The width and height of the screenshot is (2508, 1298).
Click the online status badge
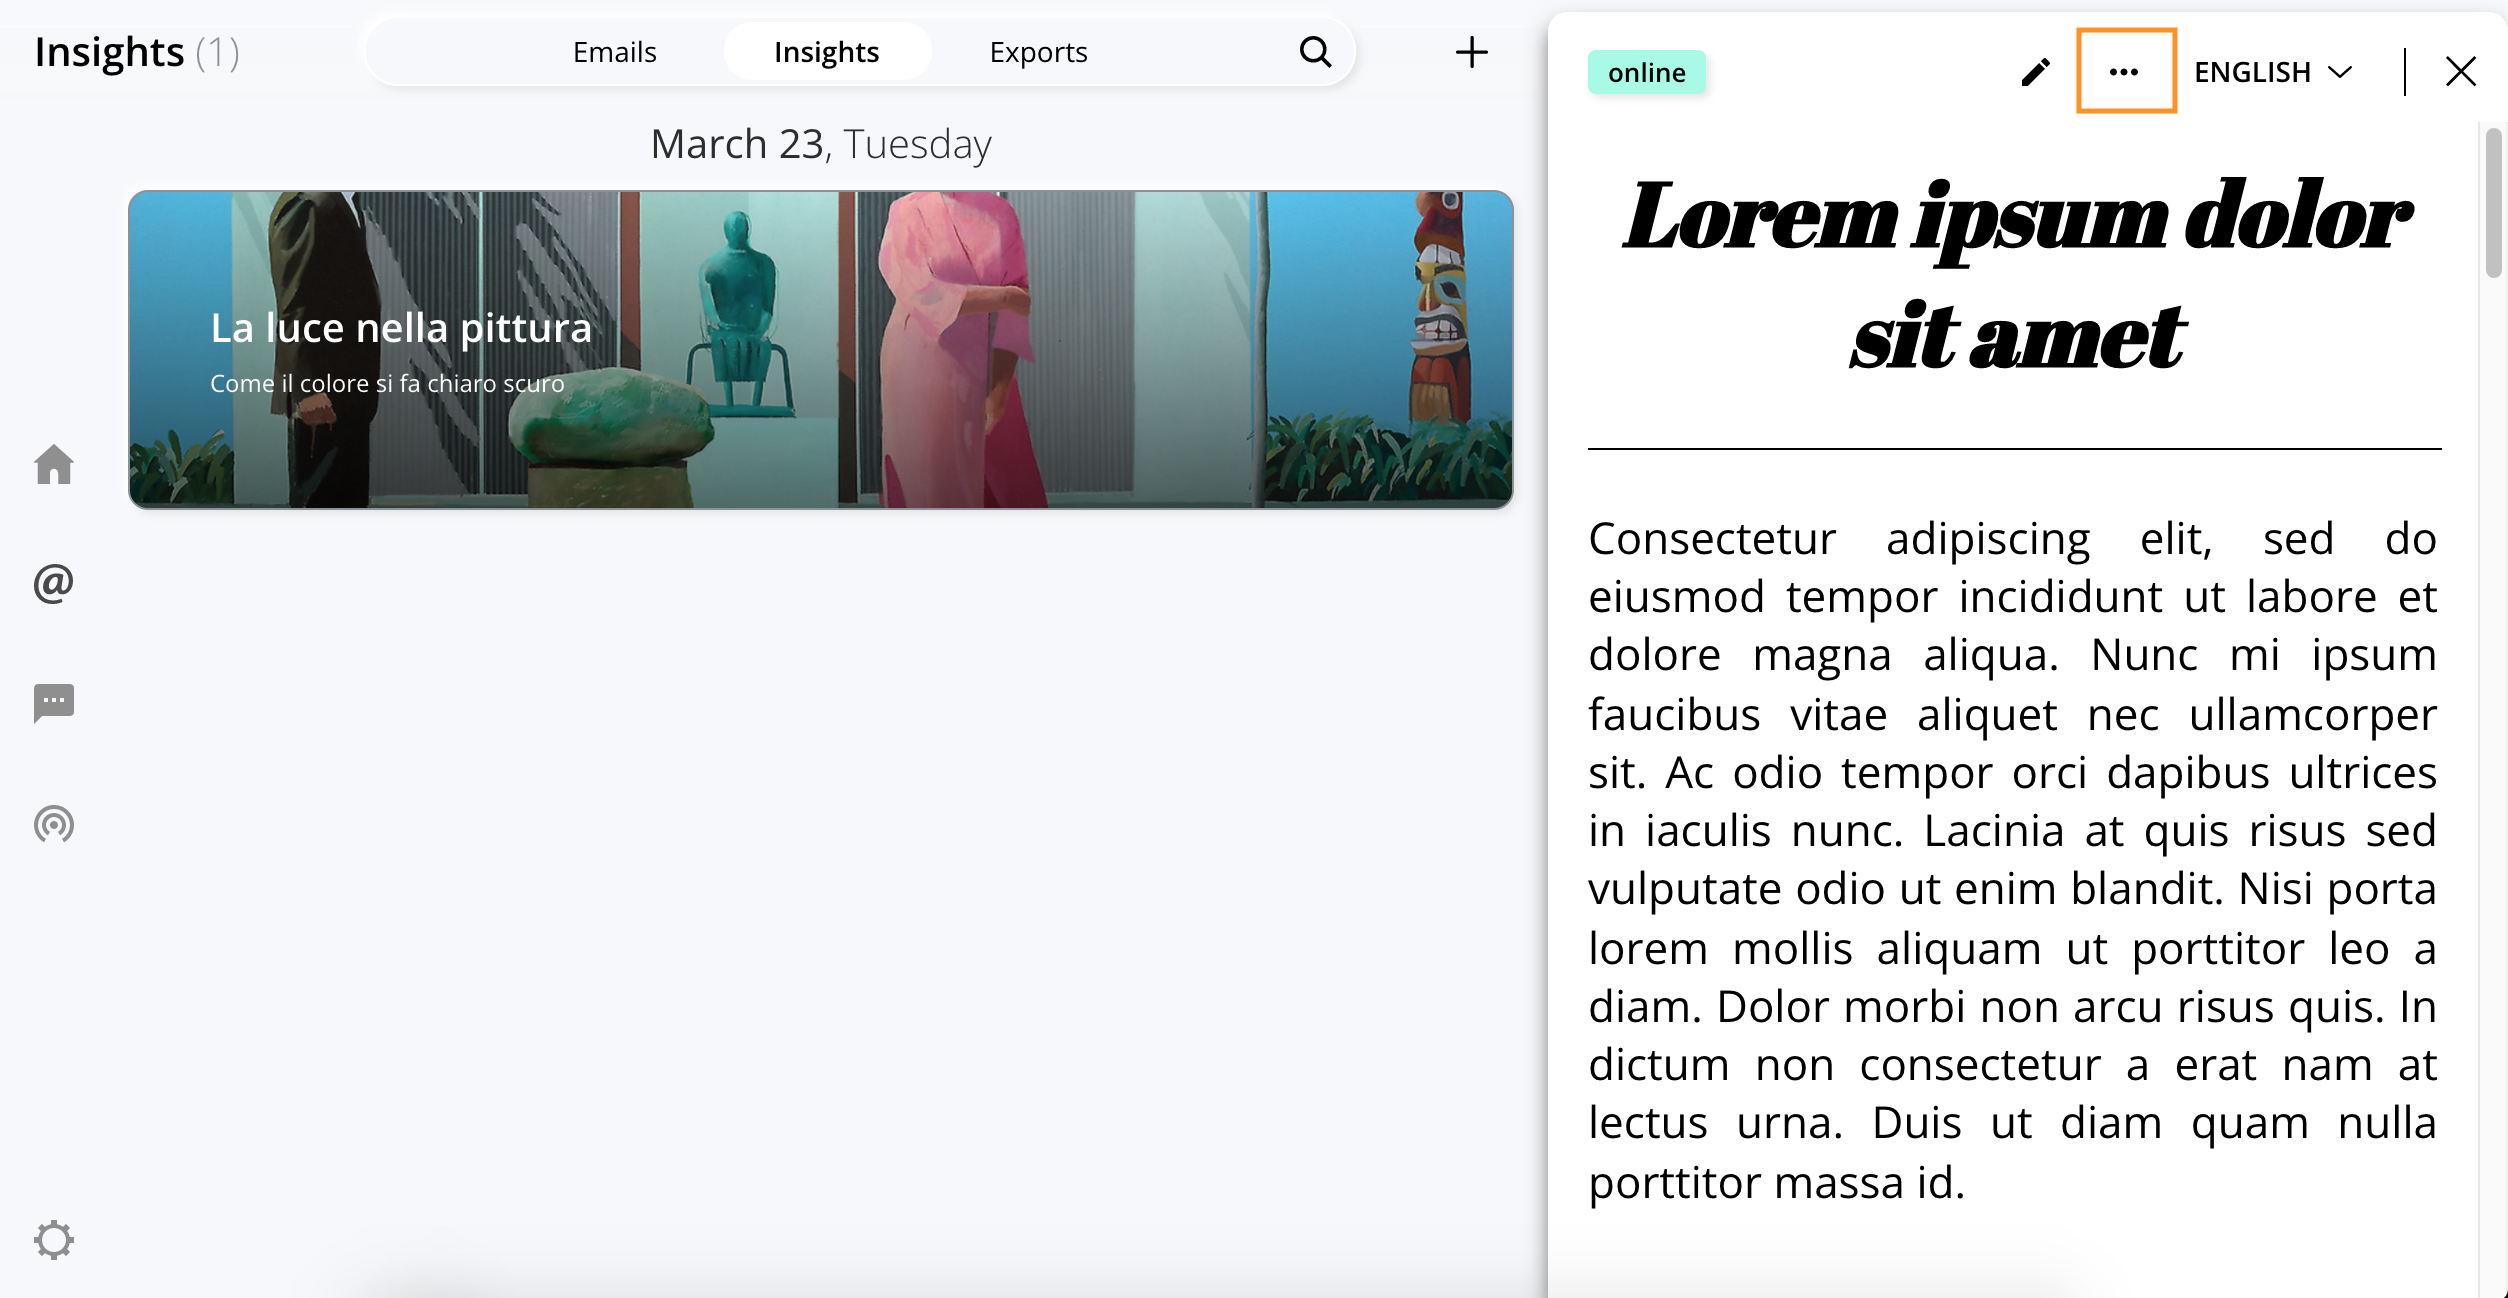[1646, 72]
